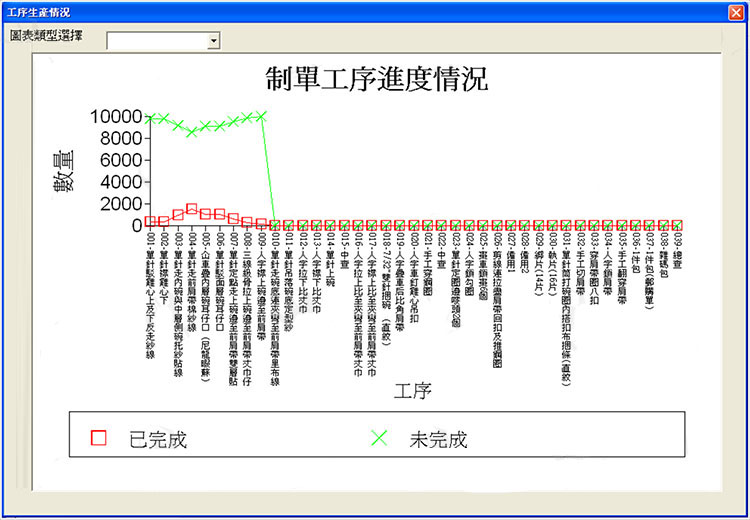Click the data marker at process 039 總查

(x=677, y=225)
